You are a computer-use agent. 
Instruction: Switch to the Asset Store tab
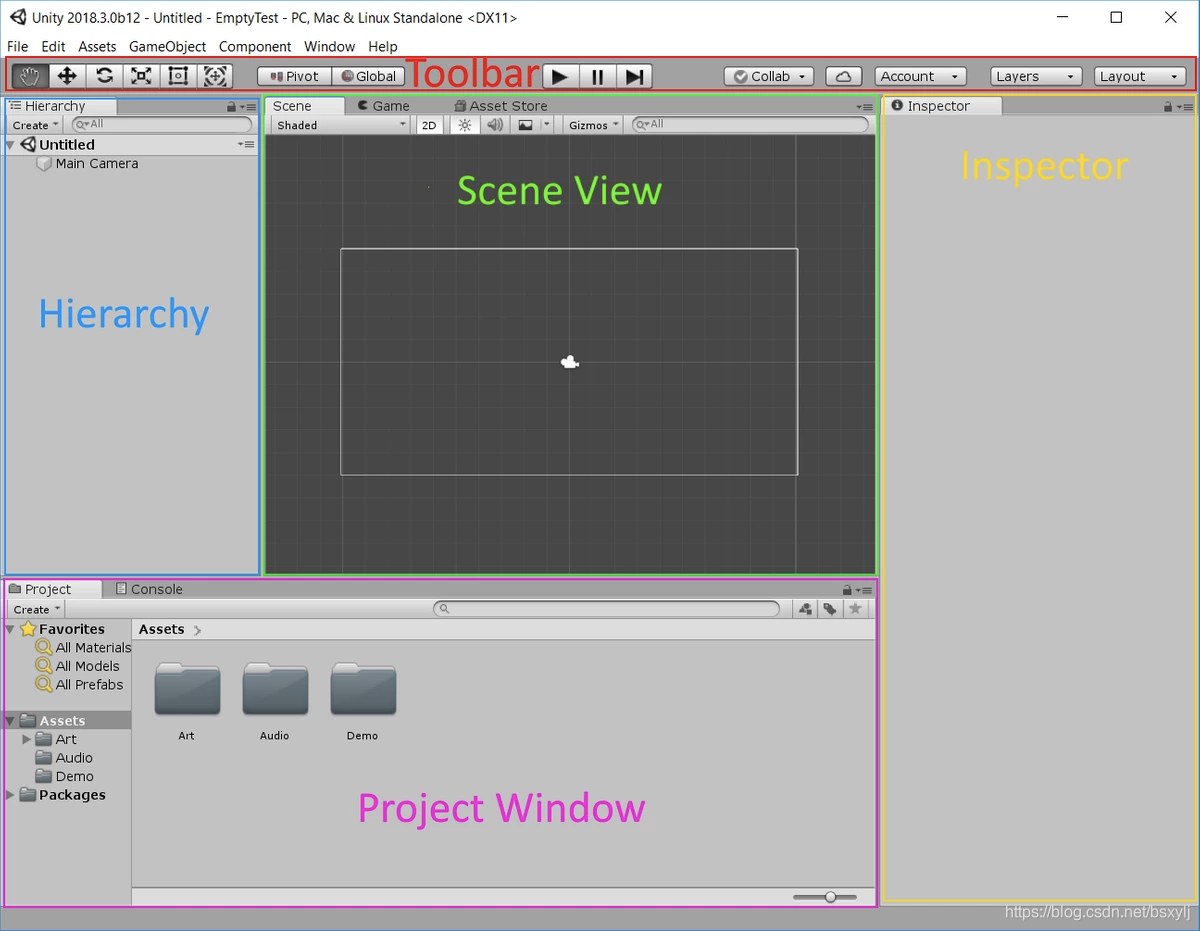[x=500, y=105]
